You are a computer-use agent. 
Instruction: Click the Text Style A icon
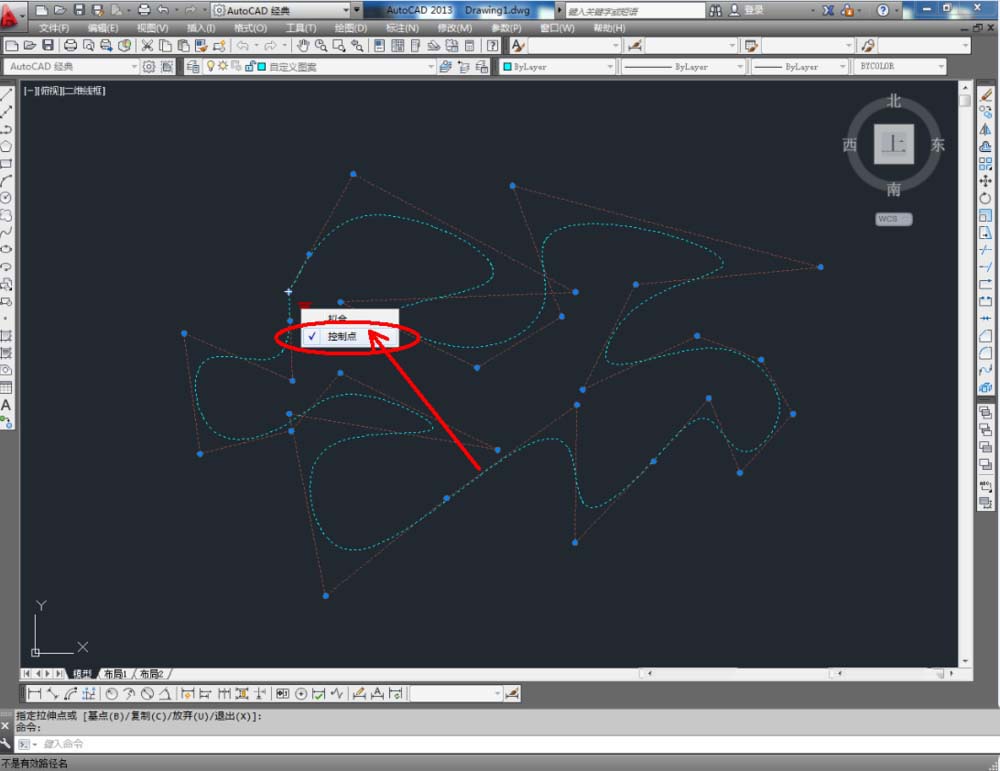click(517, 45)
